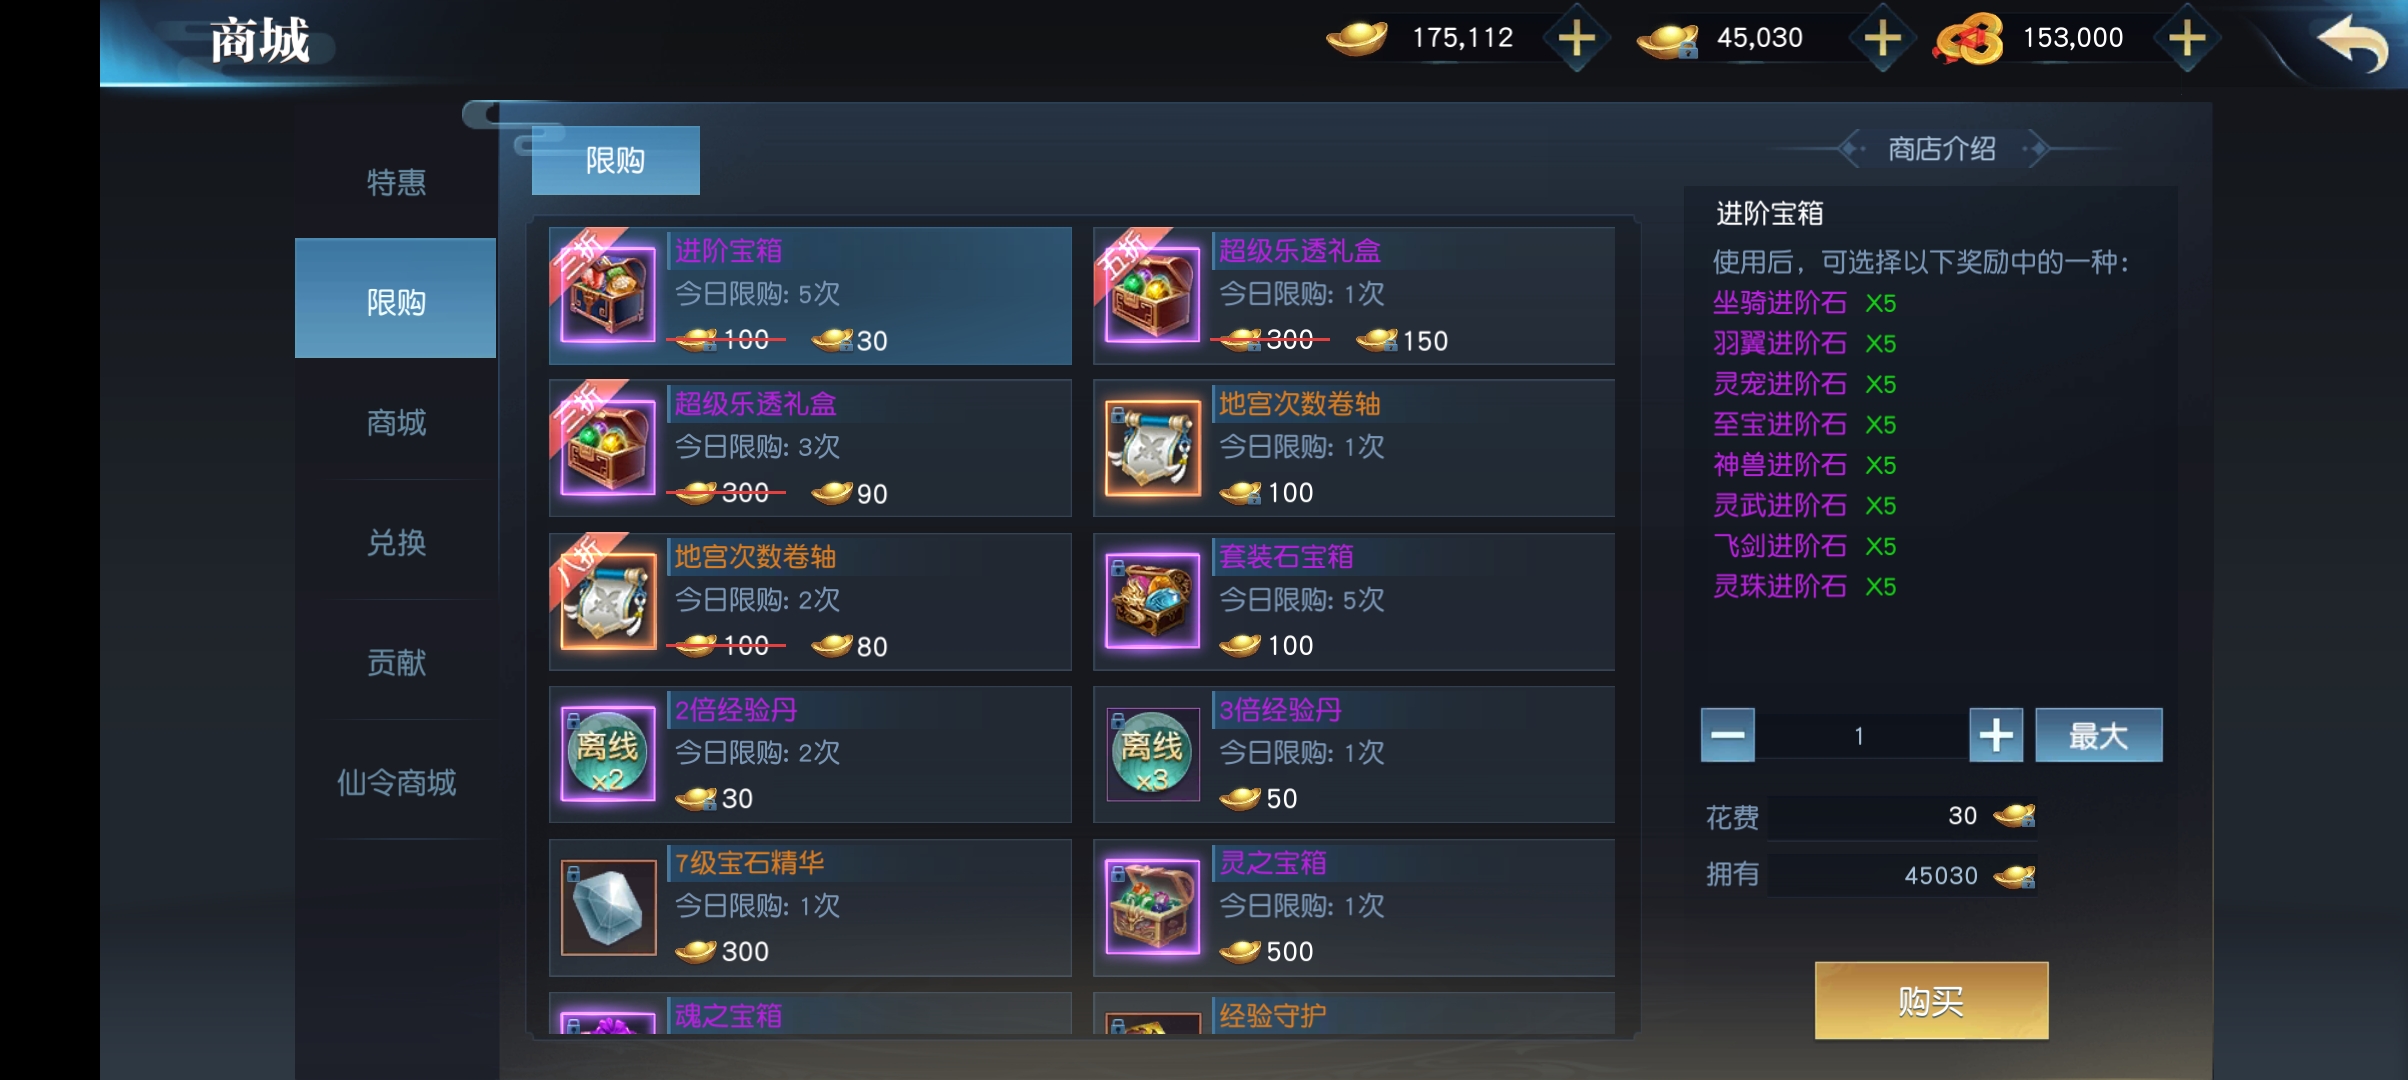Open the 兑换 sidebar tab

tap(396, 542)
